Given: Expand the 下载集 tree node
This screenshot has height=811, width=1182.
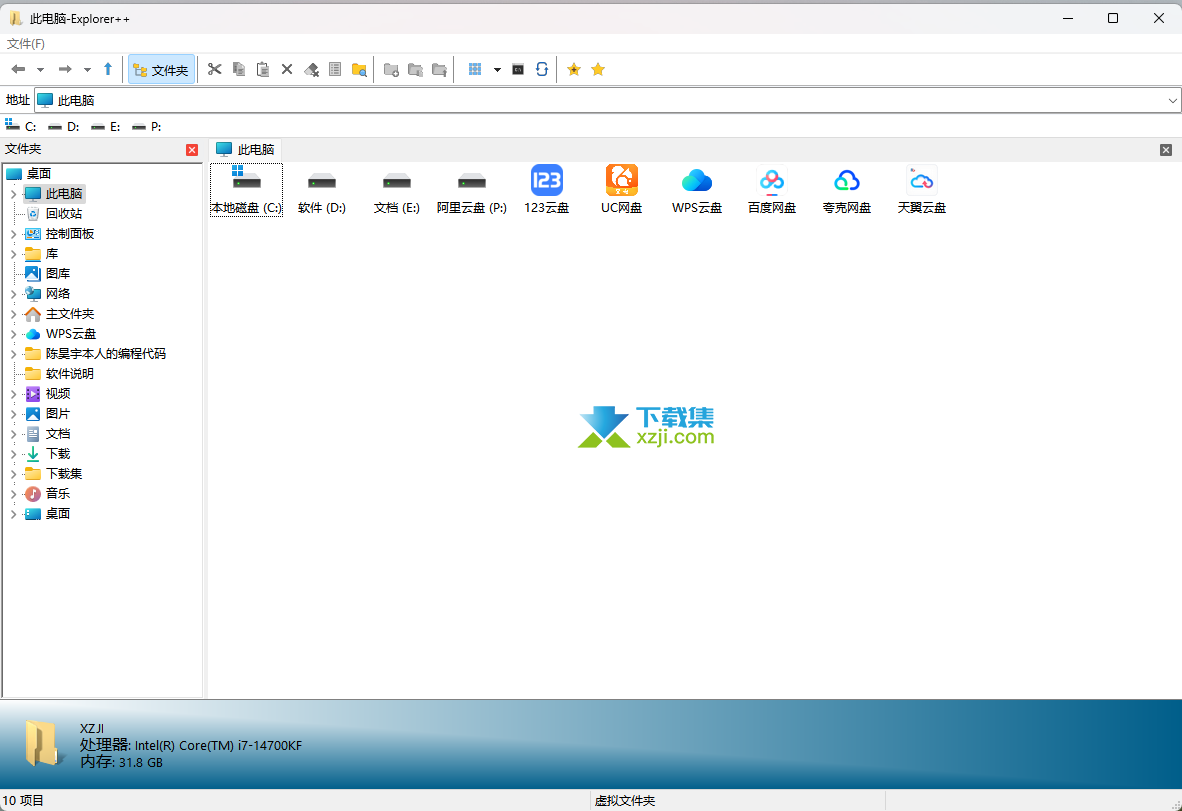Looking at the screenshot, I should (x=14, y=473).
